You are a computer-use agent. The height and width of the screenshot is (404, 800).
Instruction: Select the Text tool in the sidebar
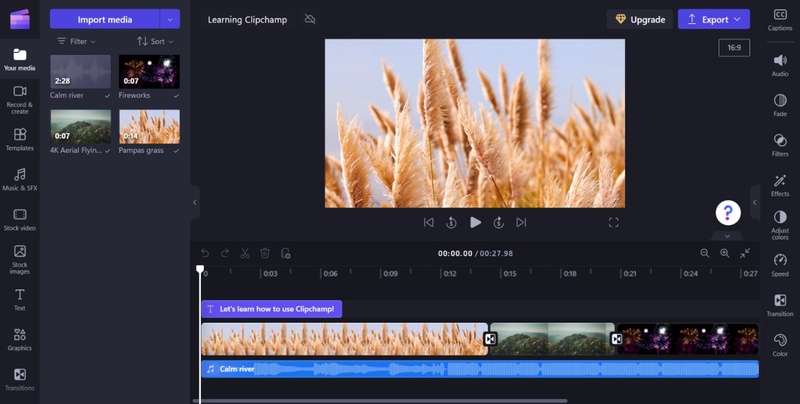[19, 299]
